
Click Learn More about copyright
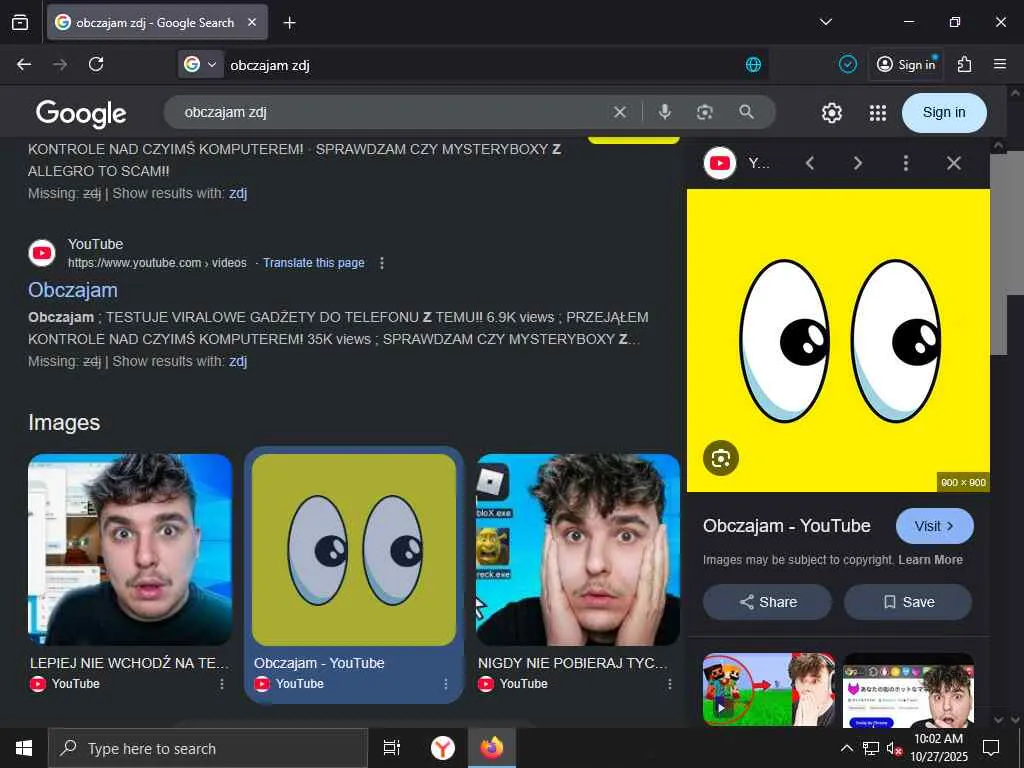coord(930,560)
